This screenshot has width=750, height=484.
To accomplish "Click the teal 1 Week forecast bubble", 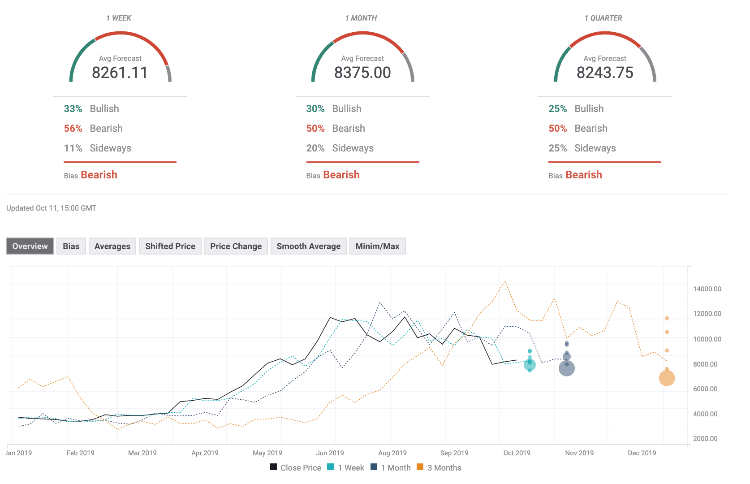I will click(530, 365).
